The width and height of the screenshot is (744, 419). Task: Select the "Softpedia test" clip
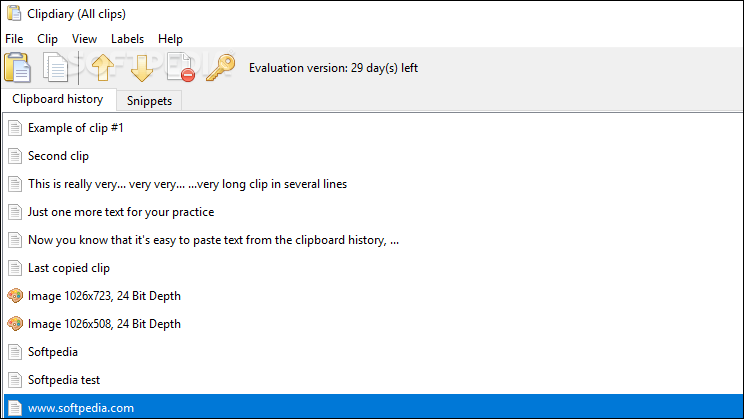click(x=373, y=380)
